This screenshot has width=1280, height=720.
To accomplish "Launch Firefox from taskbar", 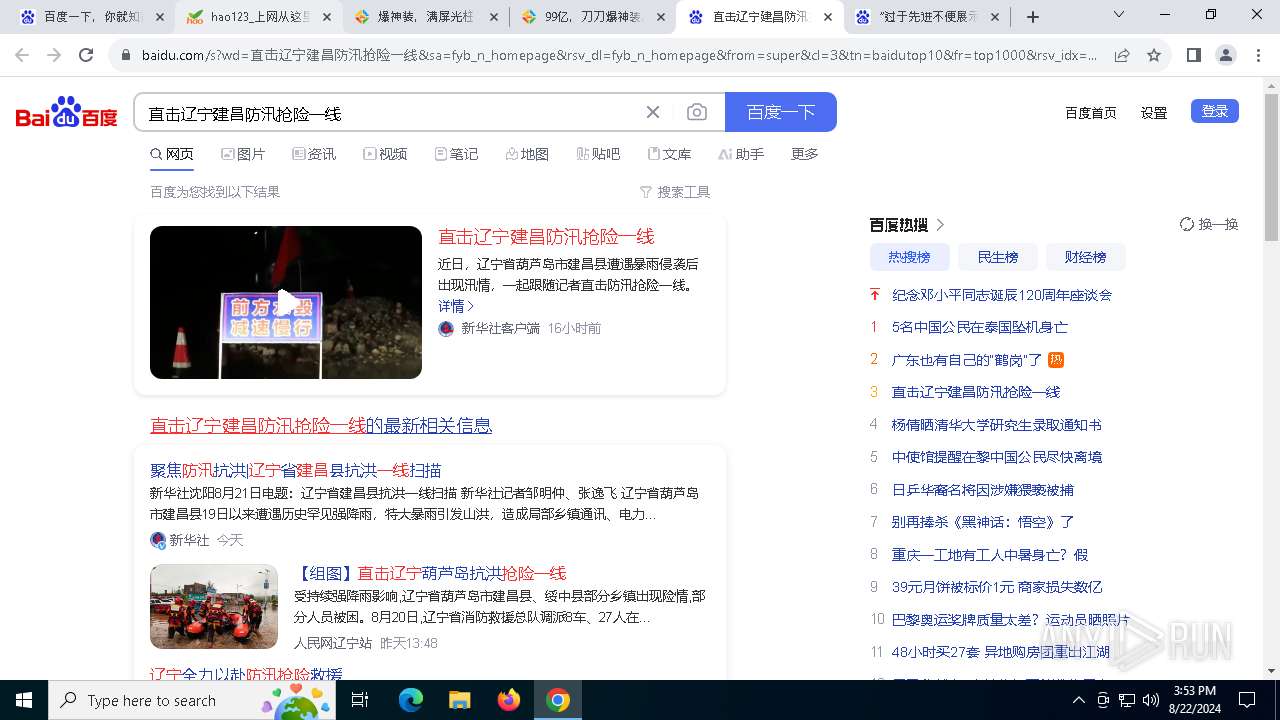I will pyautogui.click(x=509, y=700).
